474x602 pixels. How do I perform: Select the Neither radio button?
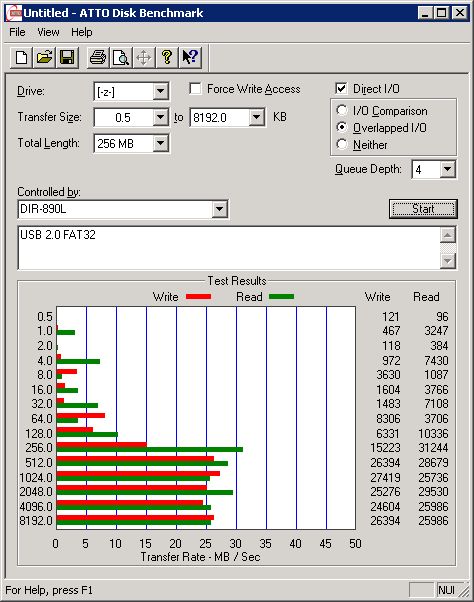click(x=342, y=144)
